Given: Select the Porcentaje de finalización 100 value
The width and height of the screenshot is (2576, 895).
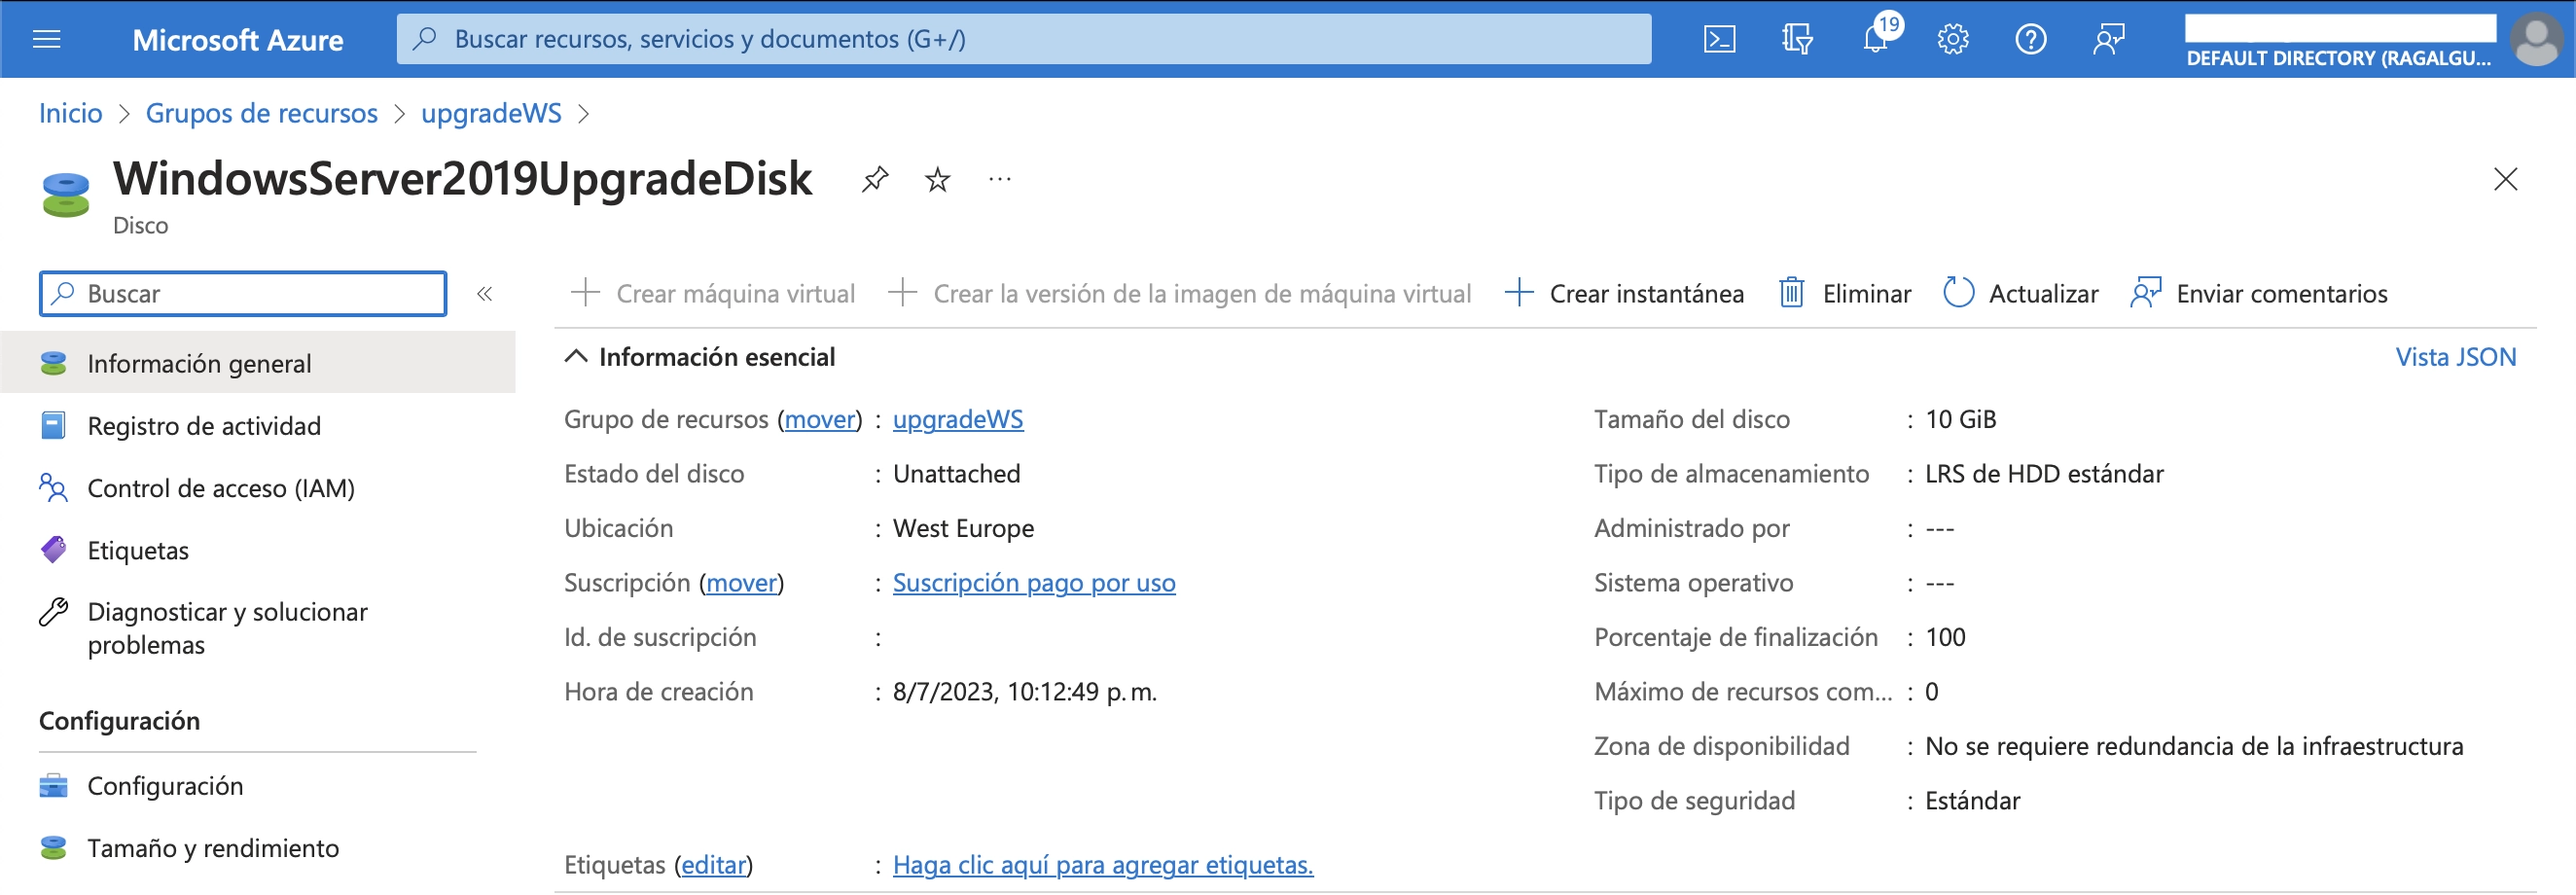Looking at the screenshot, I should [x=1945, y=637].
